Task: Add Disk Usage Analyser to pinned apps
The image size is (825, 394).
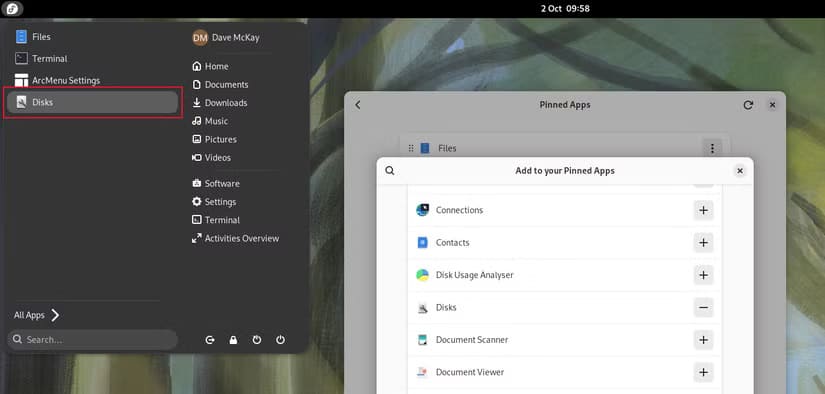Action: [703, 275]
